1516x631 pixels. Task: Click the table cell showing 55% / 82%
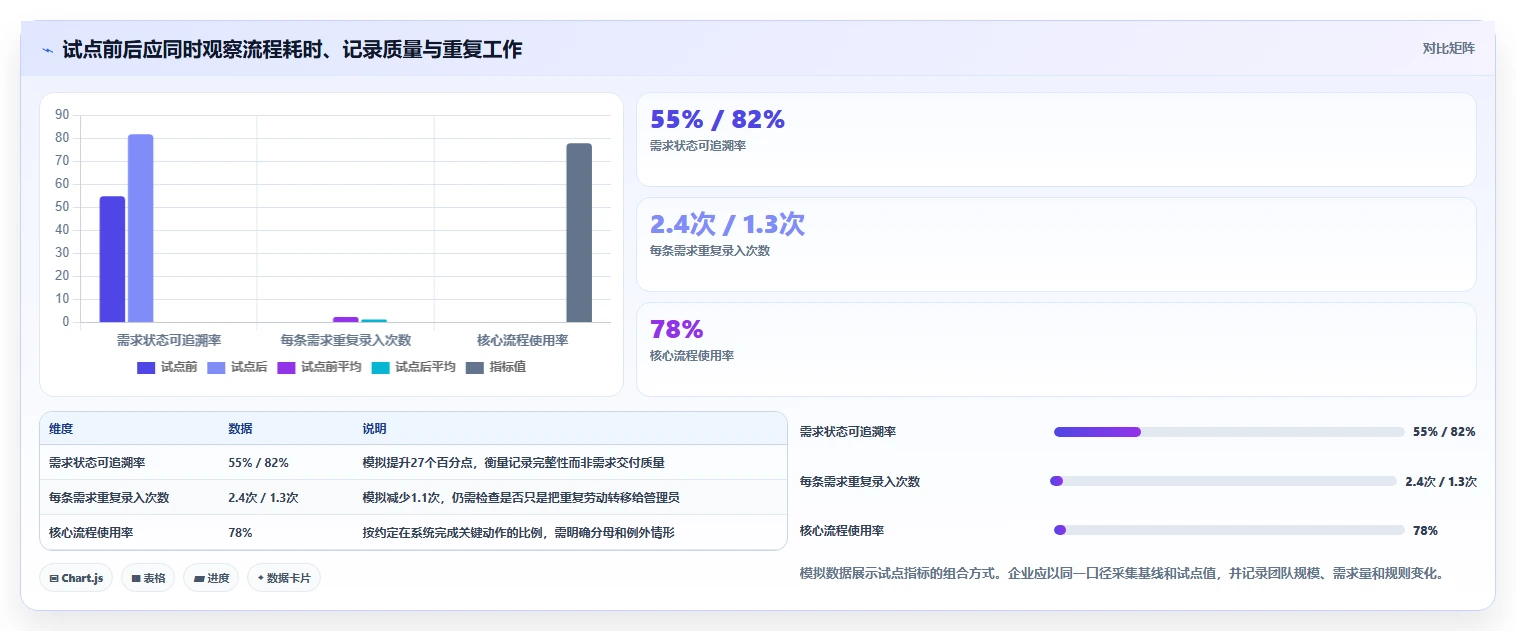coord(258,463)
